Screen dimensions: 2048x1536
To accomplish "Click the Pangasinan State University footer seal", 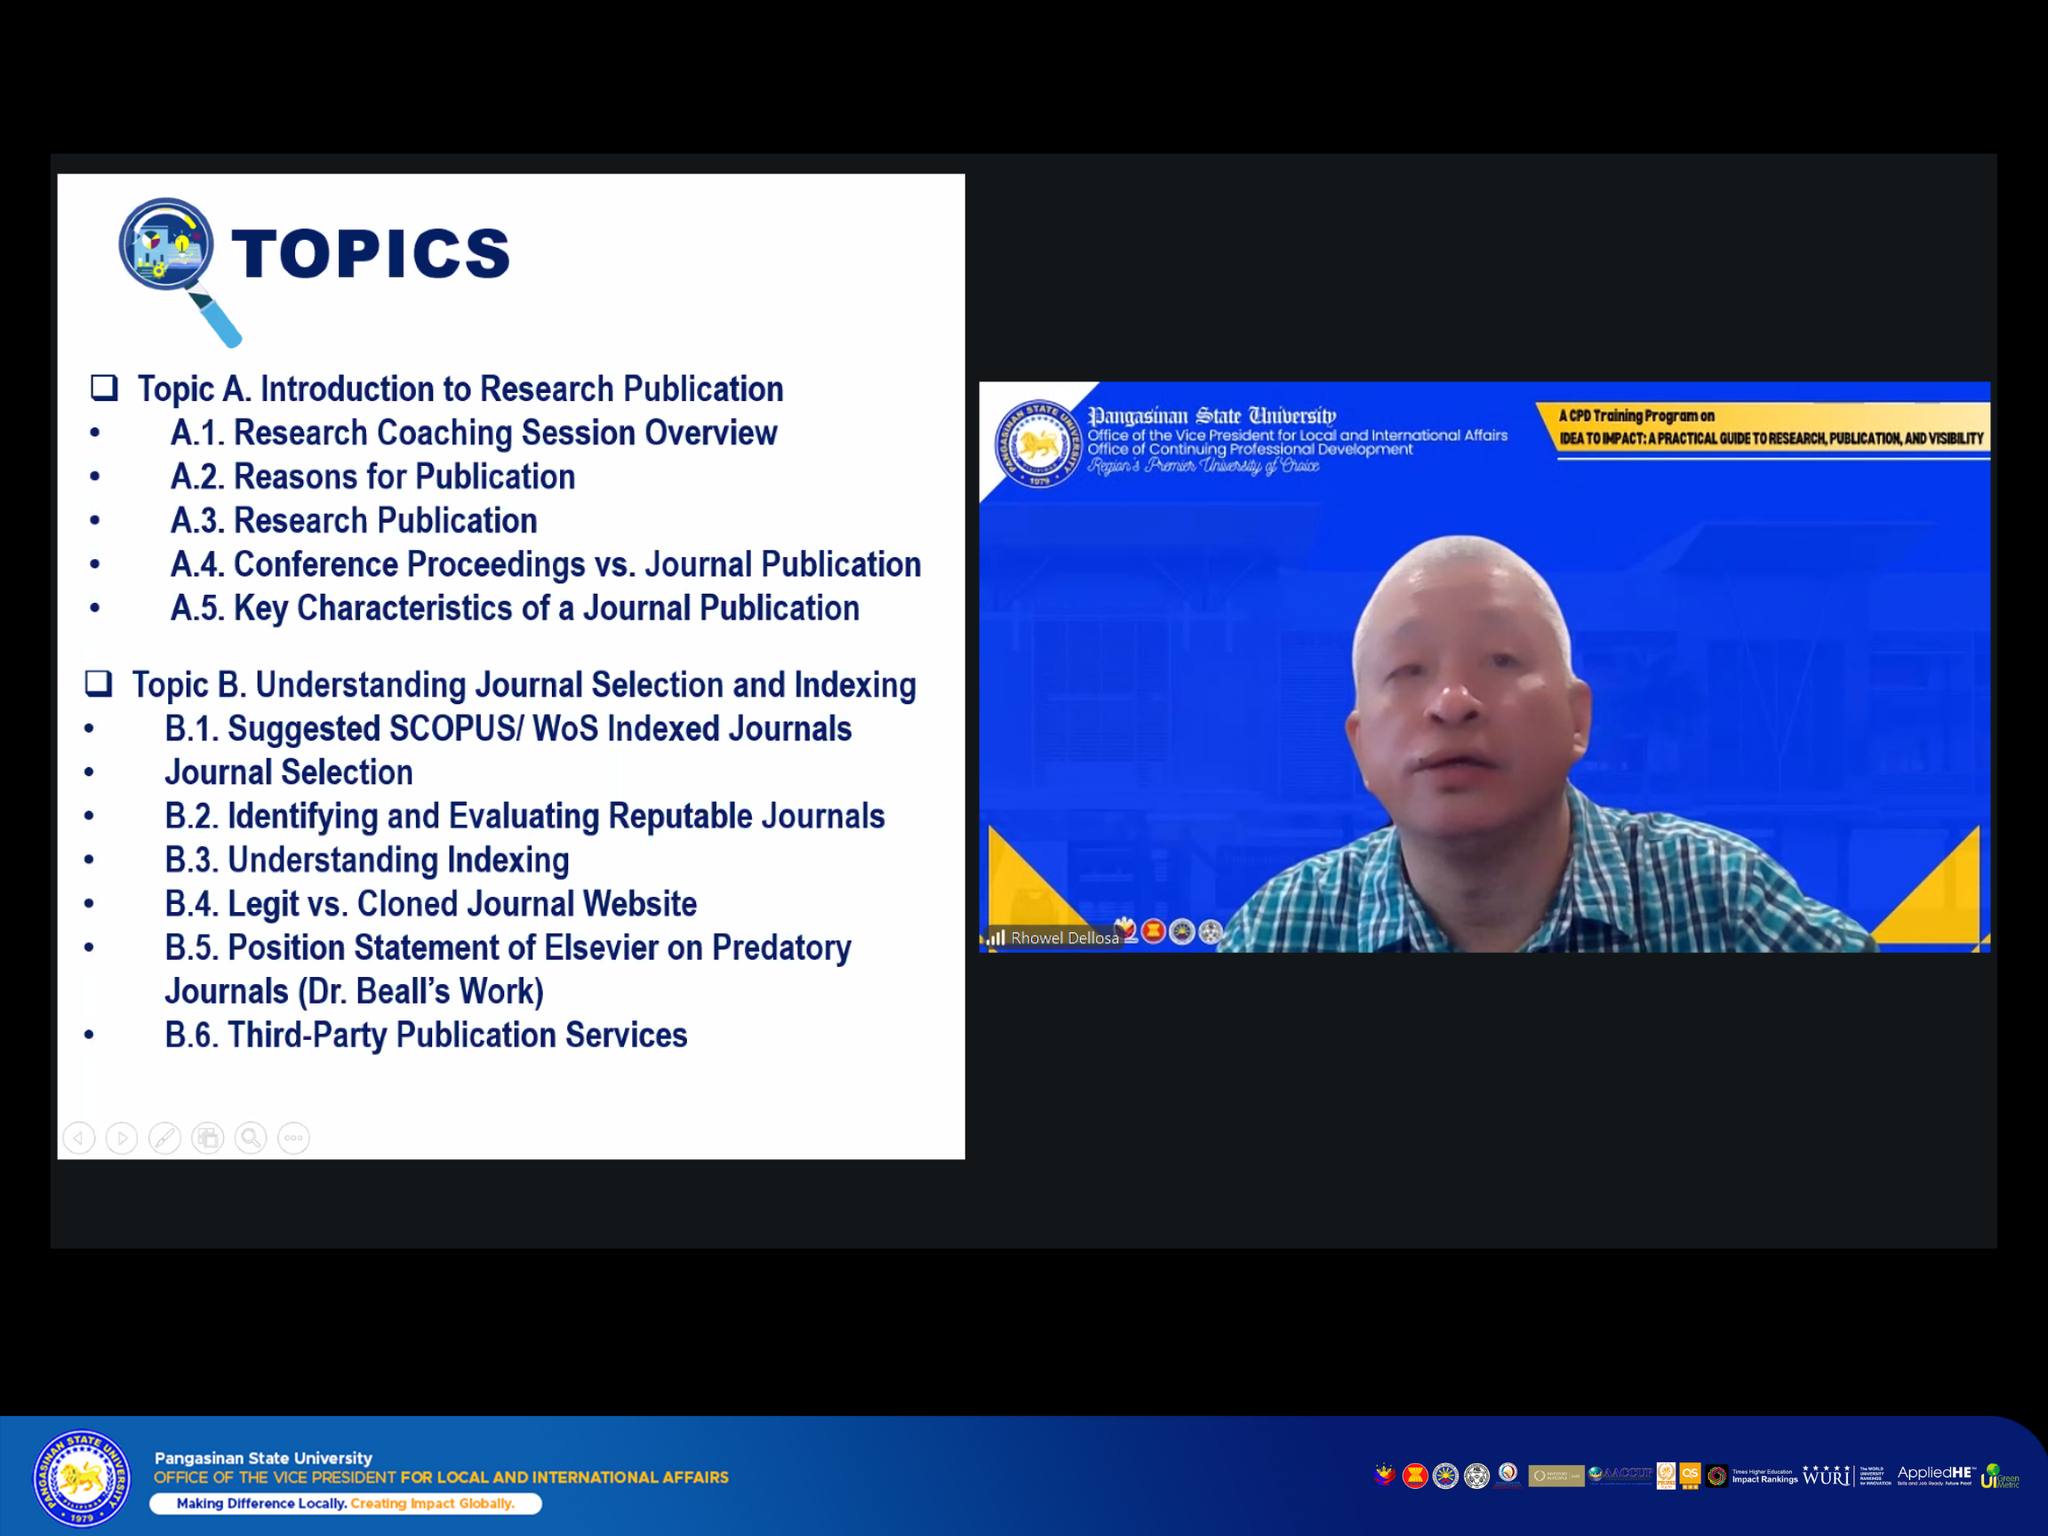I will point(82,1478).
